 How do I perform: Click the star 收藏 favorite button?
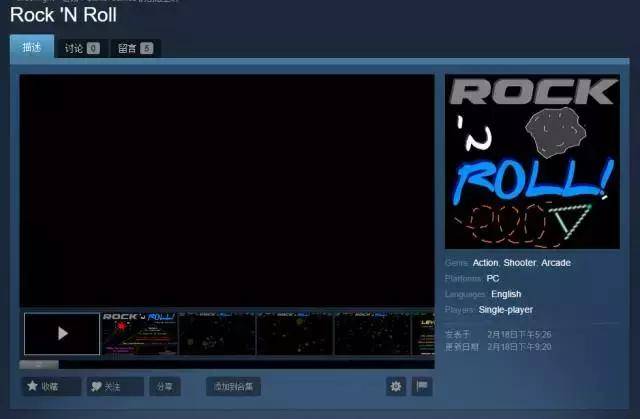tap(50, 386)
